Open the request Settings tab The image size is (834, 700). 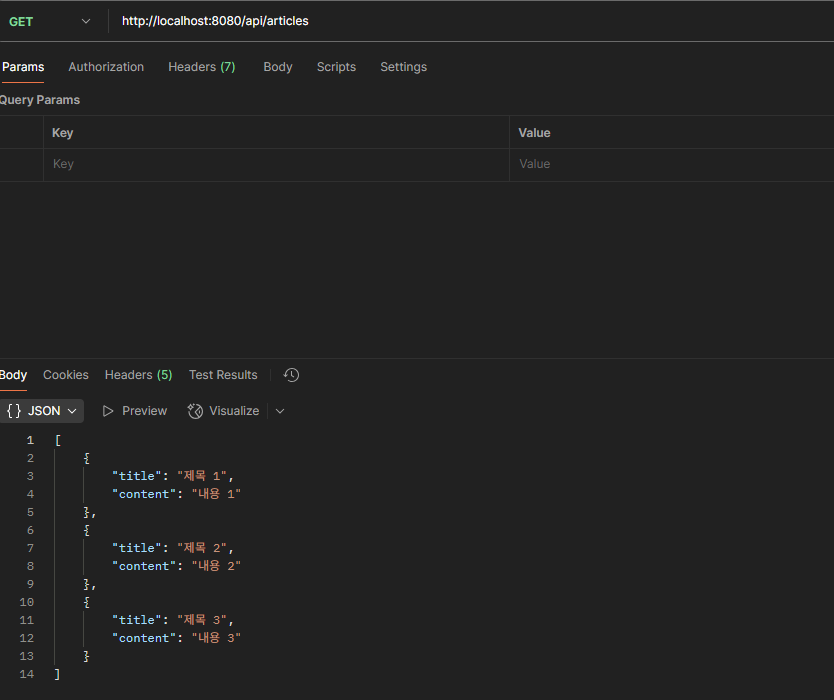click(x=403, y=67)
